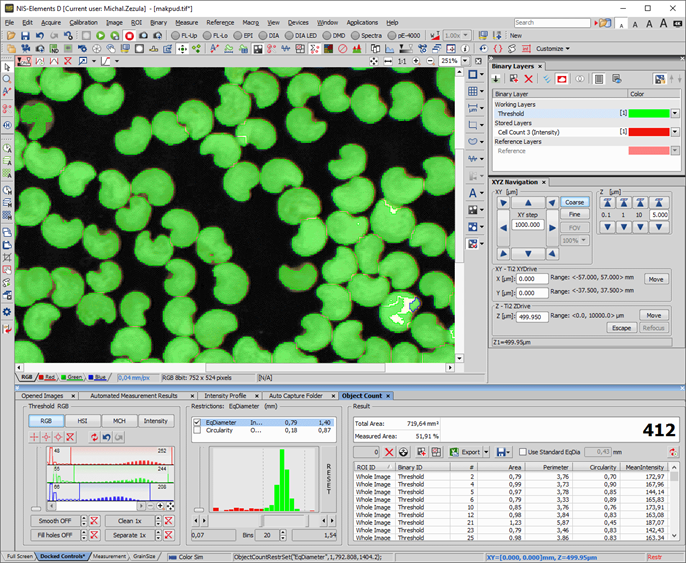Click the green Play/Live icon in toolbar
The height and width of the screenshot is (563, 686).
coord(101,35)
